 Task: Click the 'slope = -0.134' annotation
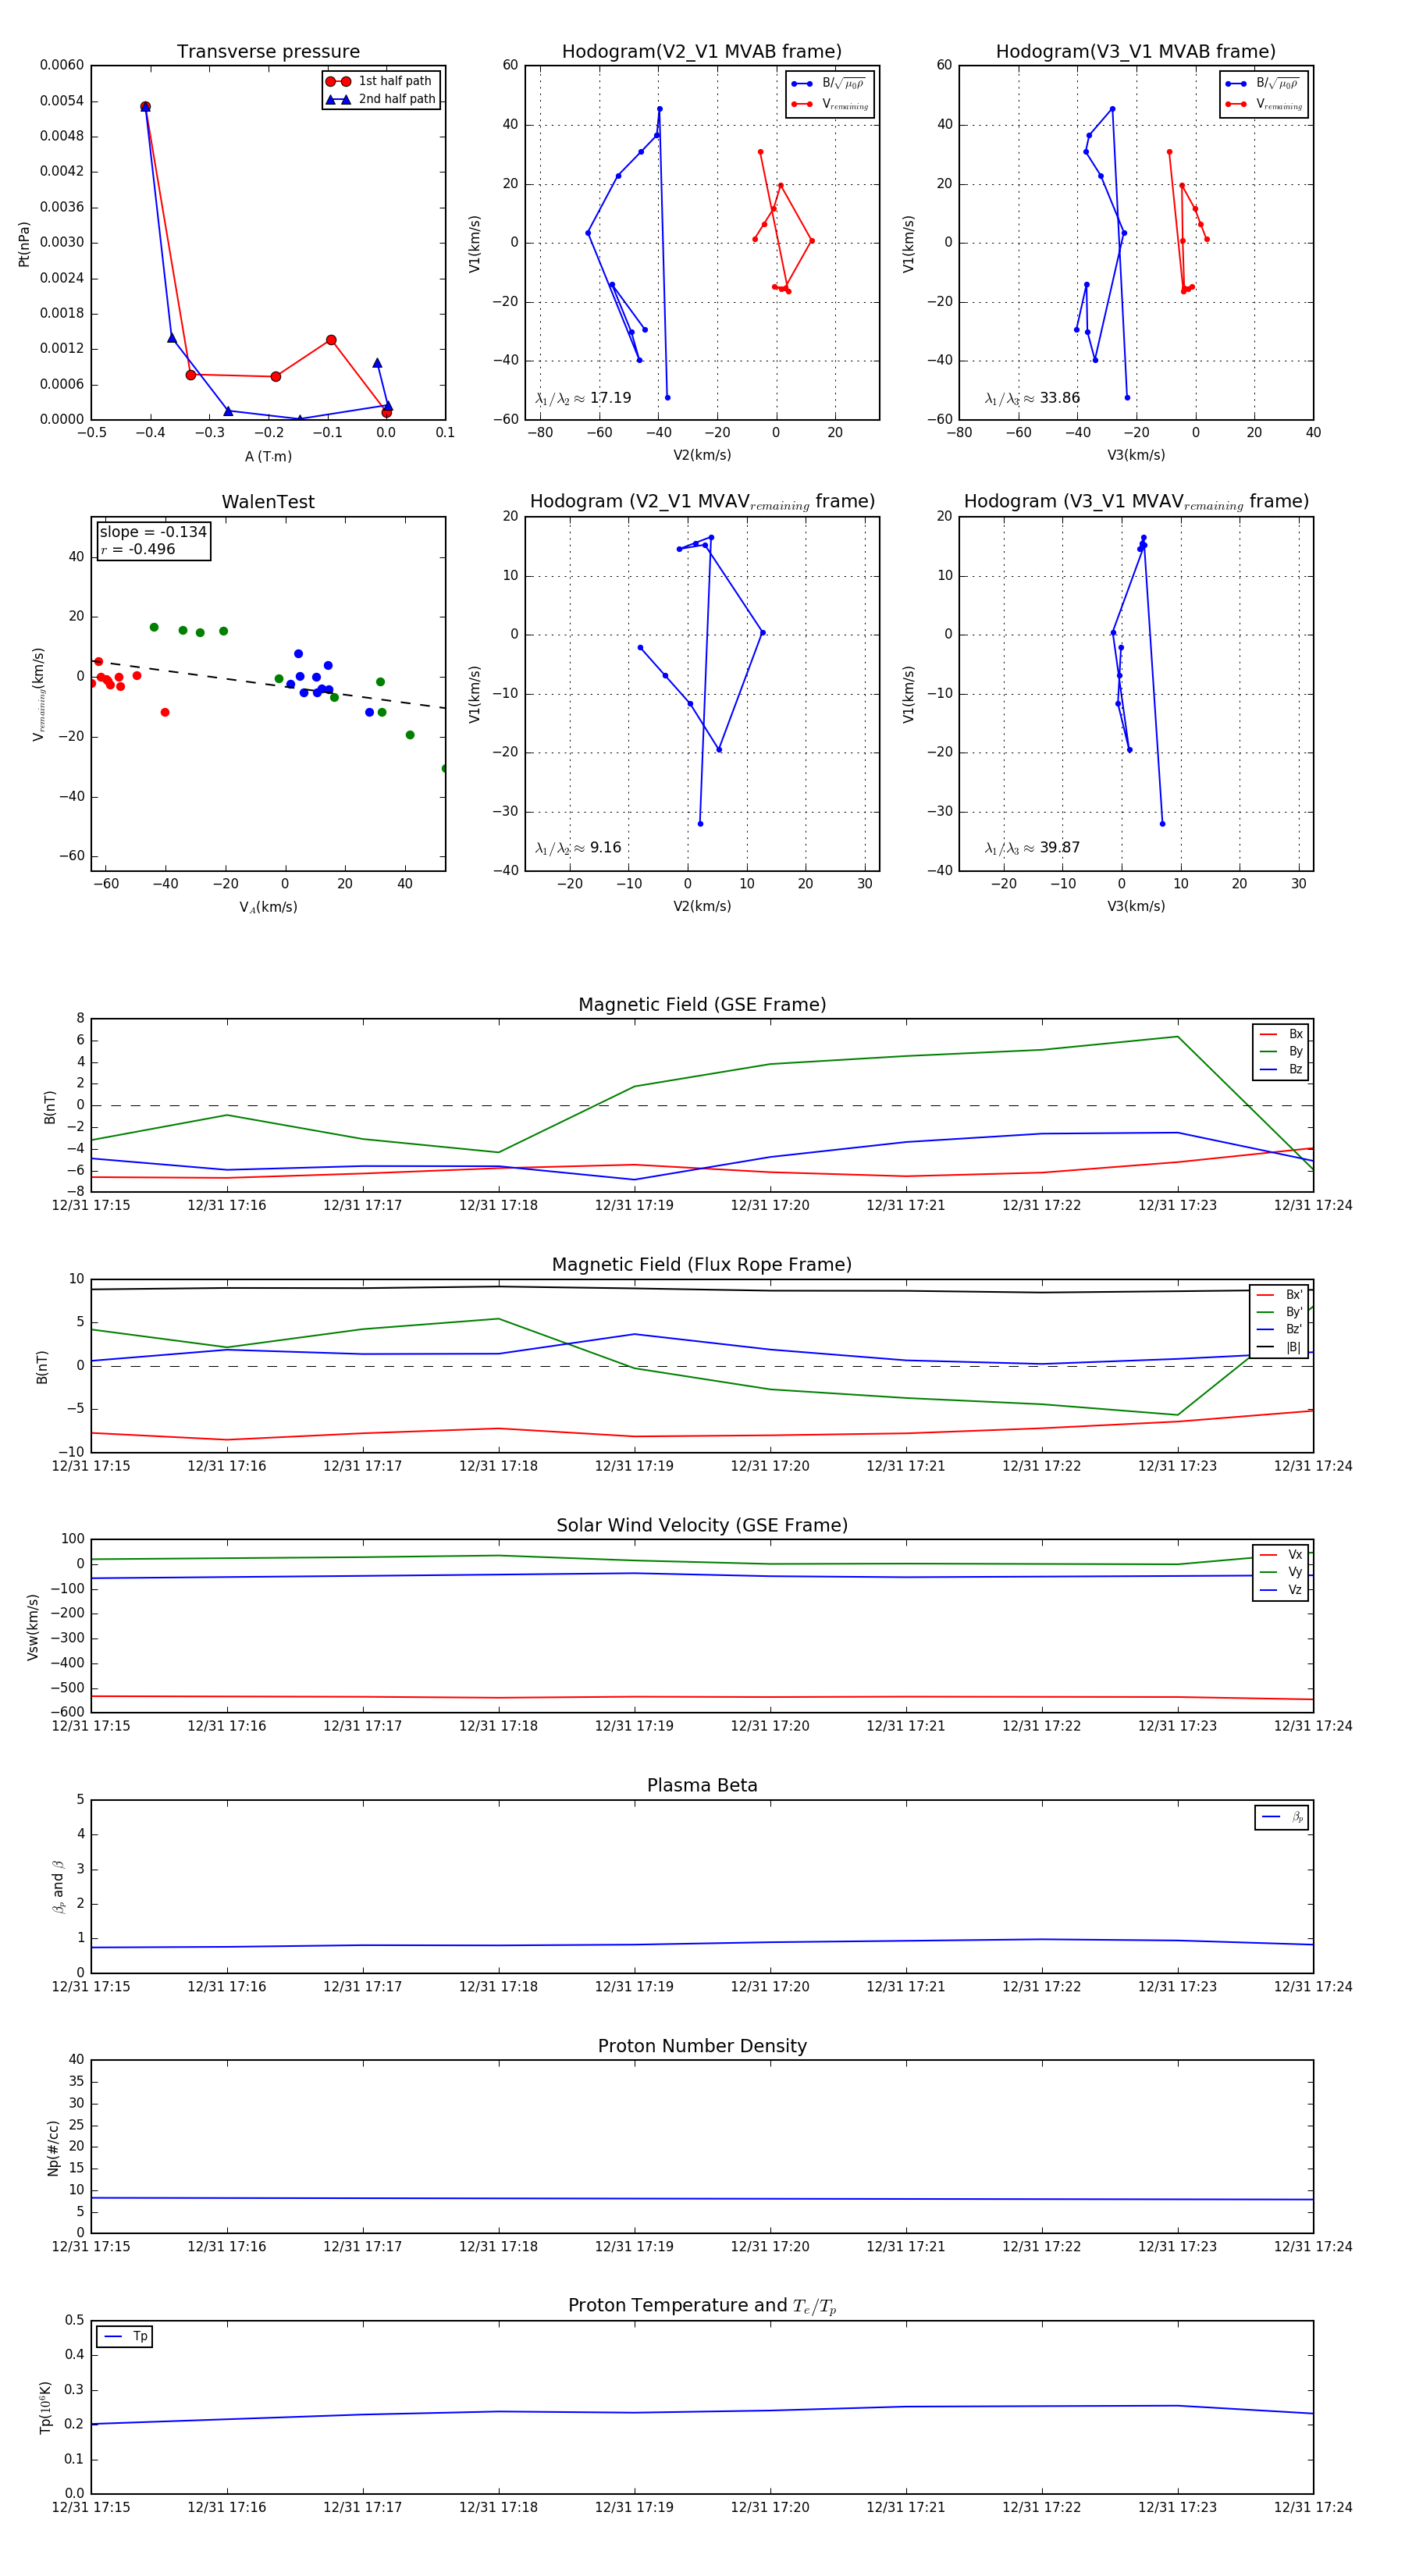[153, 532]
